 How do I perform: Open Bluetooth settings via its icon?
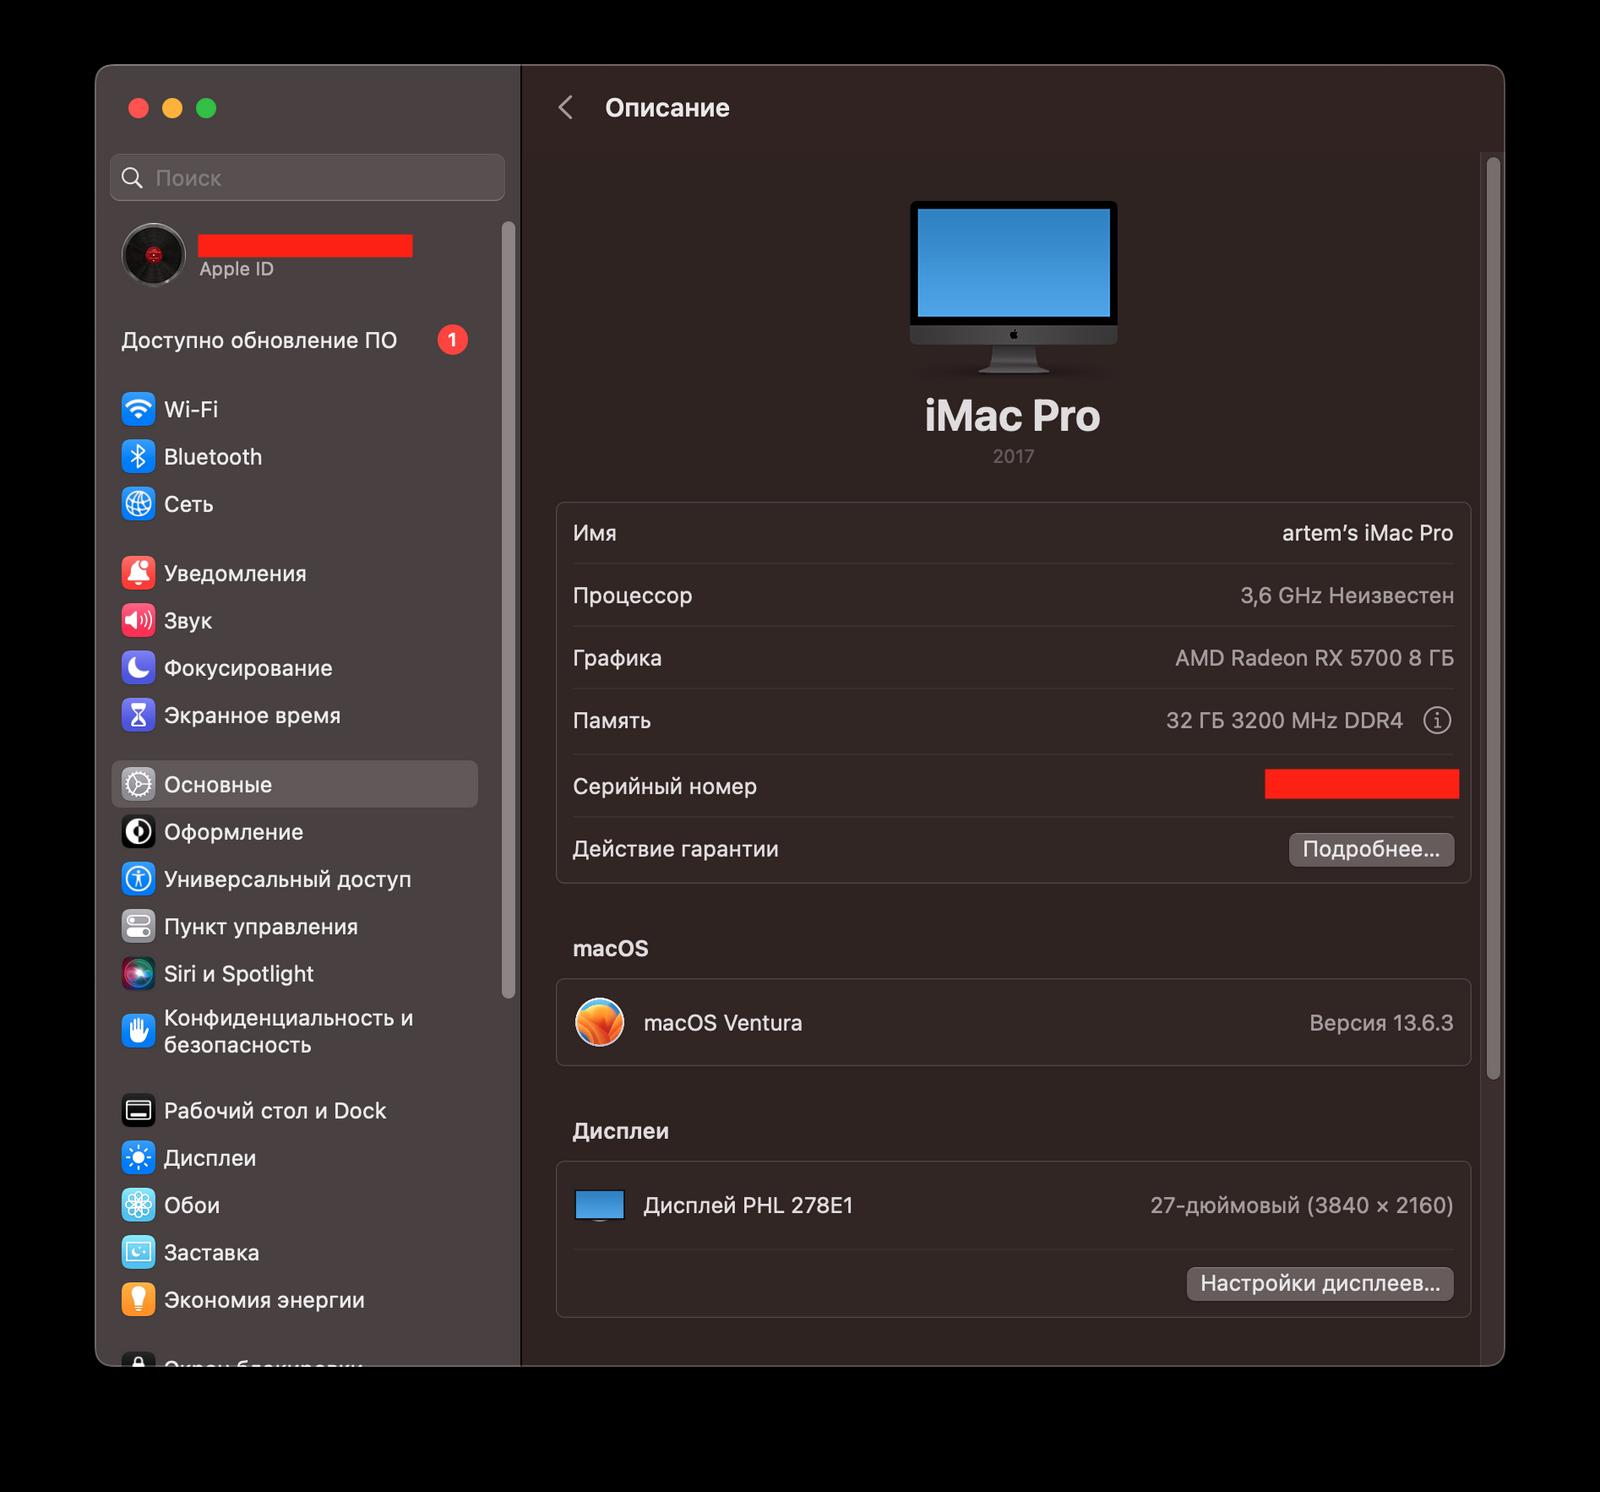click(138, 457)
